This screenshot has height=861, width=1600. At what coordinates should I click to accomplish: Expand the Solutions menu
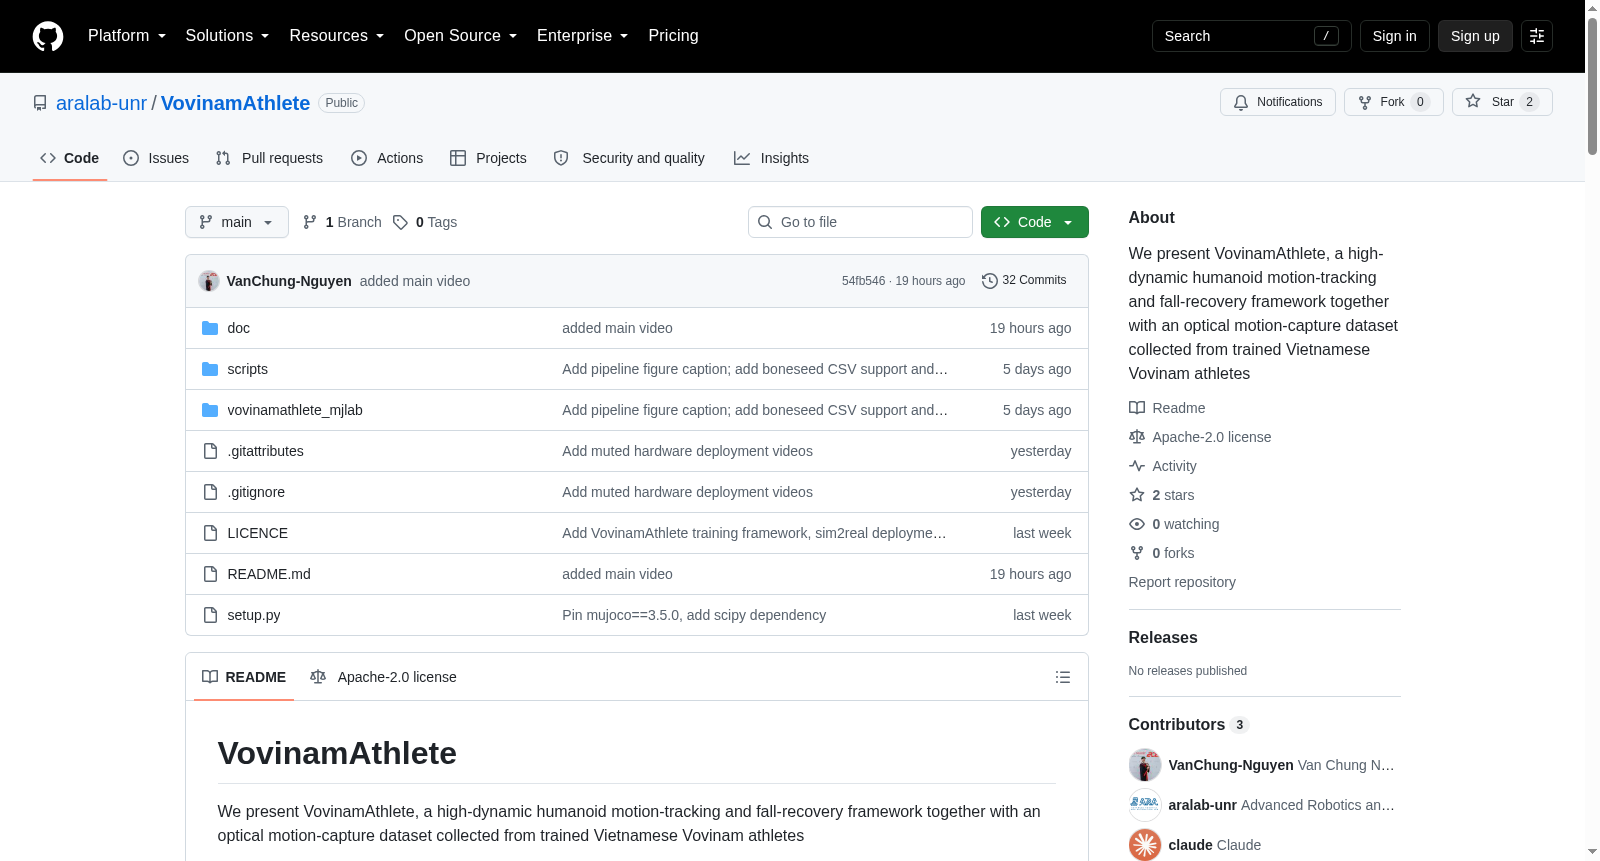(x=227, y=36)
